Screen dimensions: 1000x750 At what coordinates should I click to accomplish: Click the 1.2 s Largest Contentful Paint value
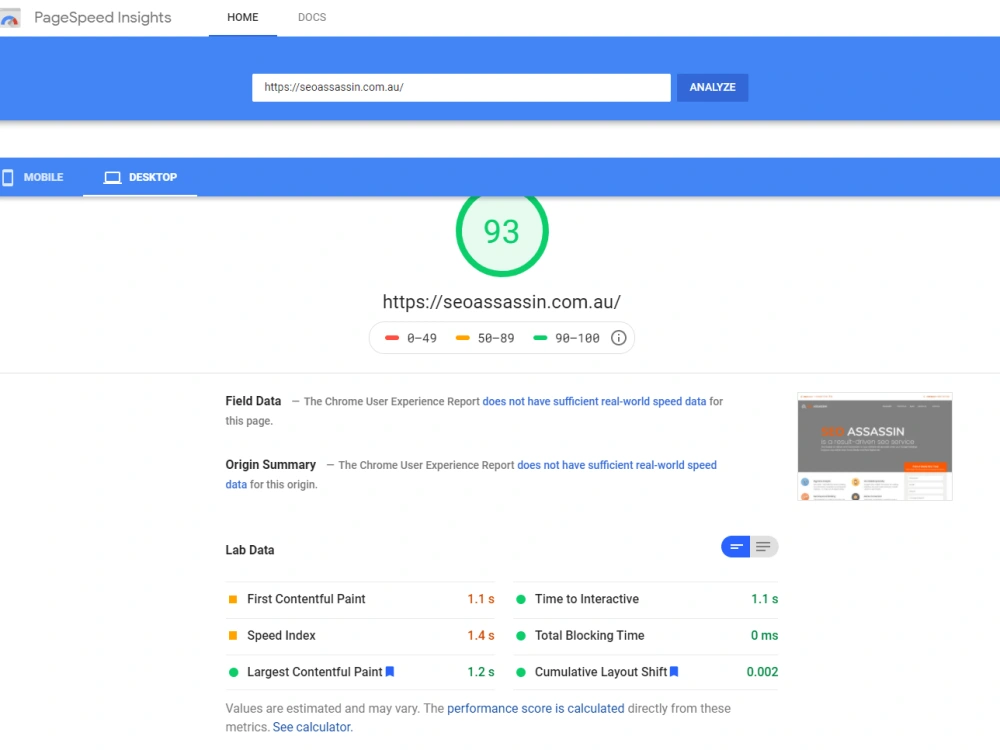pyautogui.click(x=481, y=672)
